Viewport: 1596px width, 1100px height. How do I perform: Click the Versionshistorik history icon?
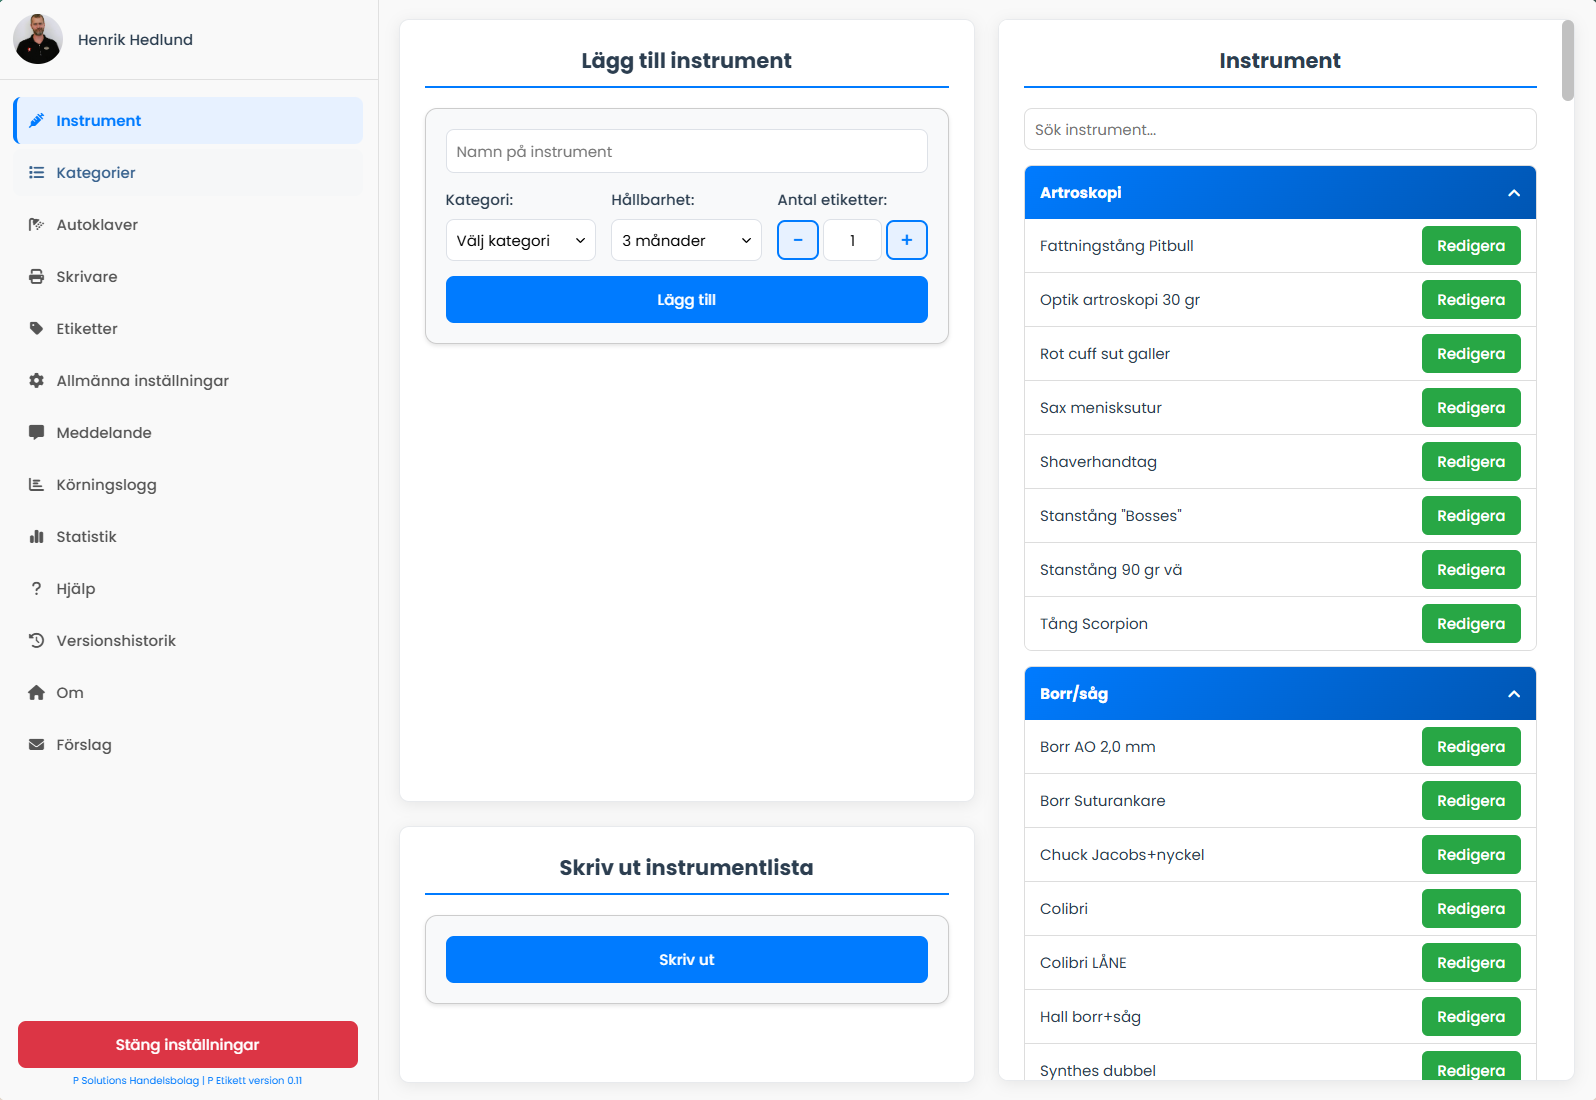(x=36, y=641)
